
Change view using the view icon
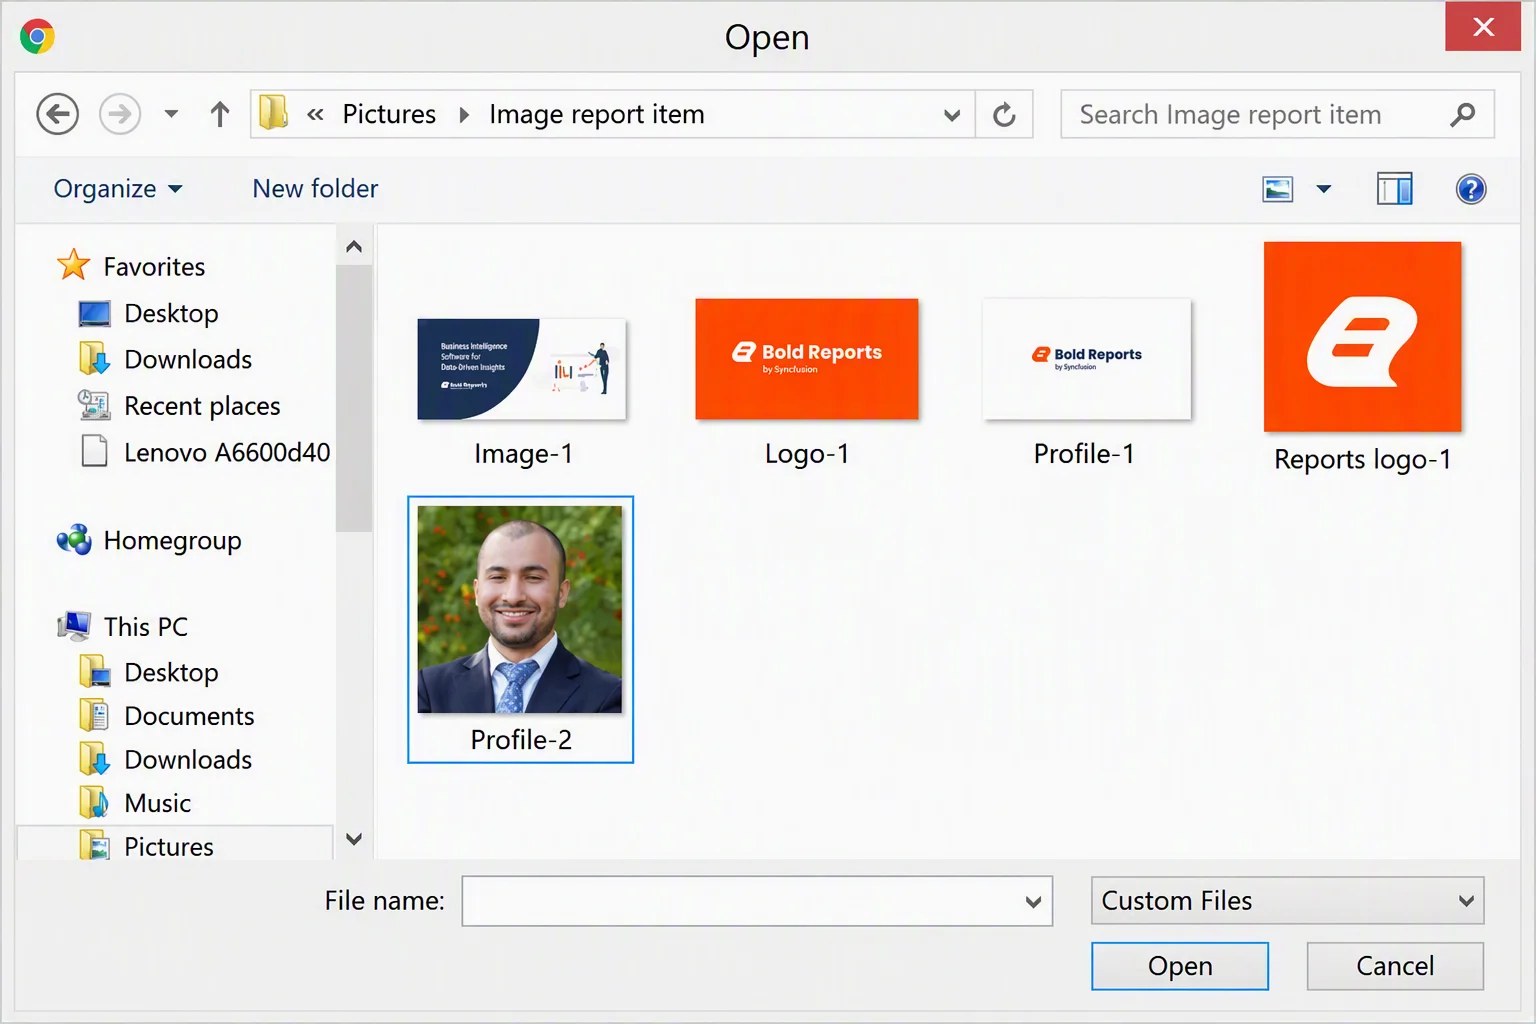[x=1278, y=189]
